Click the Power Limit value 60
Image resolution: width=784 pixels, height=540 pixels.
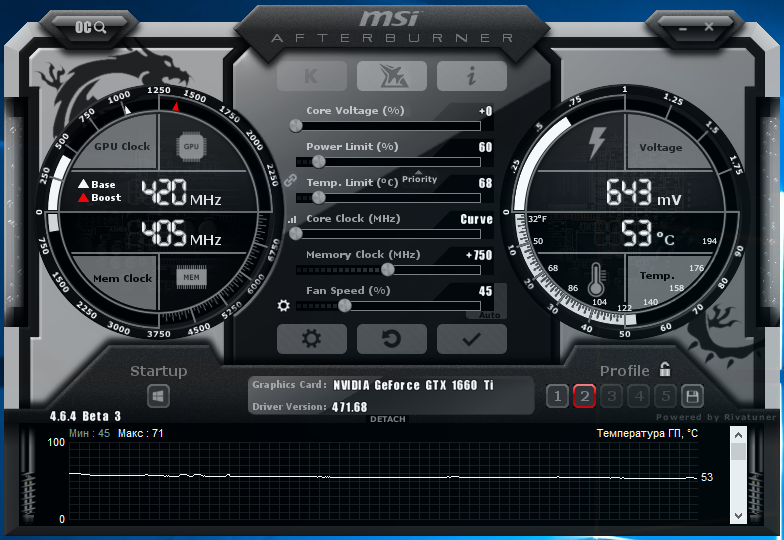(485, 147)
